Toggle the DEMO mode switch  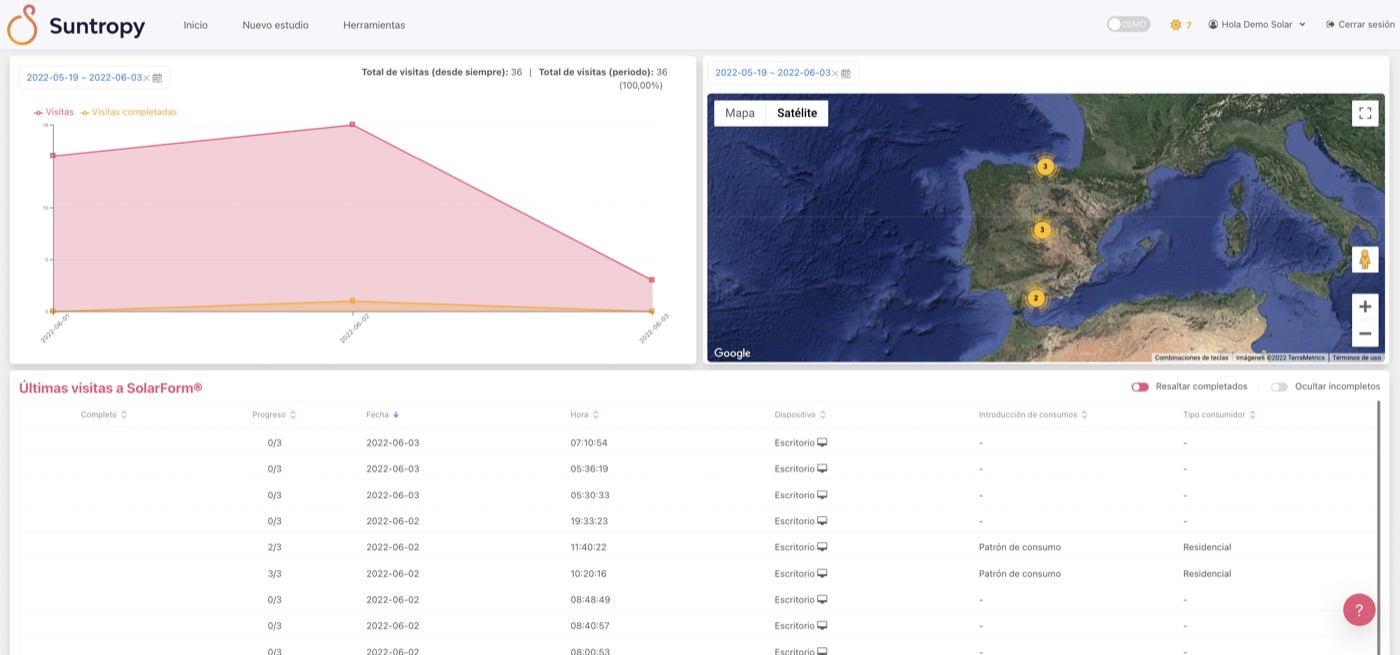click(1128, 24)
